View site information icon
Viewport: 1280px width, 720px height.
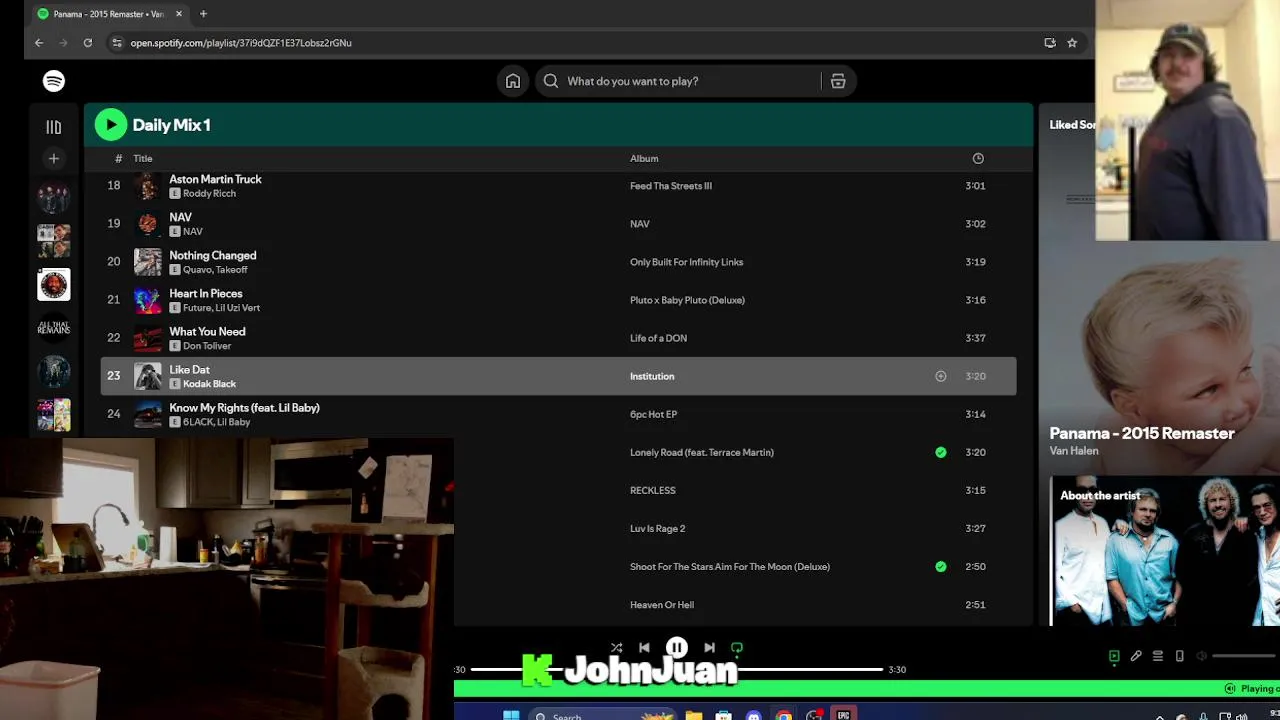(x=117, y=43)
